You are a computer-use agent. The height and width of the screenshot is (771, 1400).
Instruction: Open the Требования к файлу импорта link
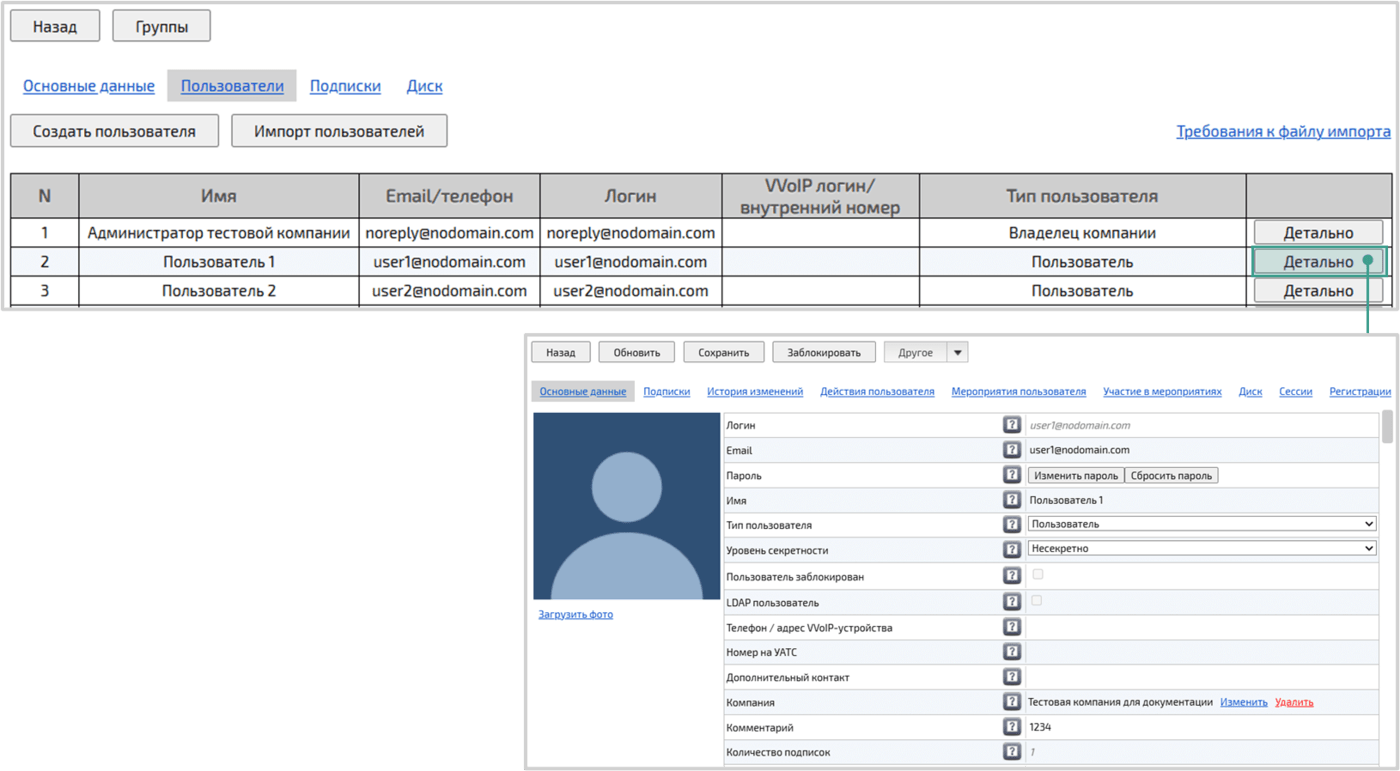tap(1284, 130)
